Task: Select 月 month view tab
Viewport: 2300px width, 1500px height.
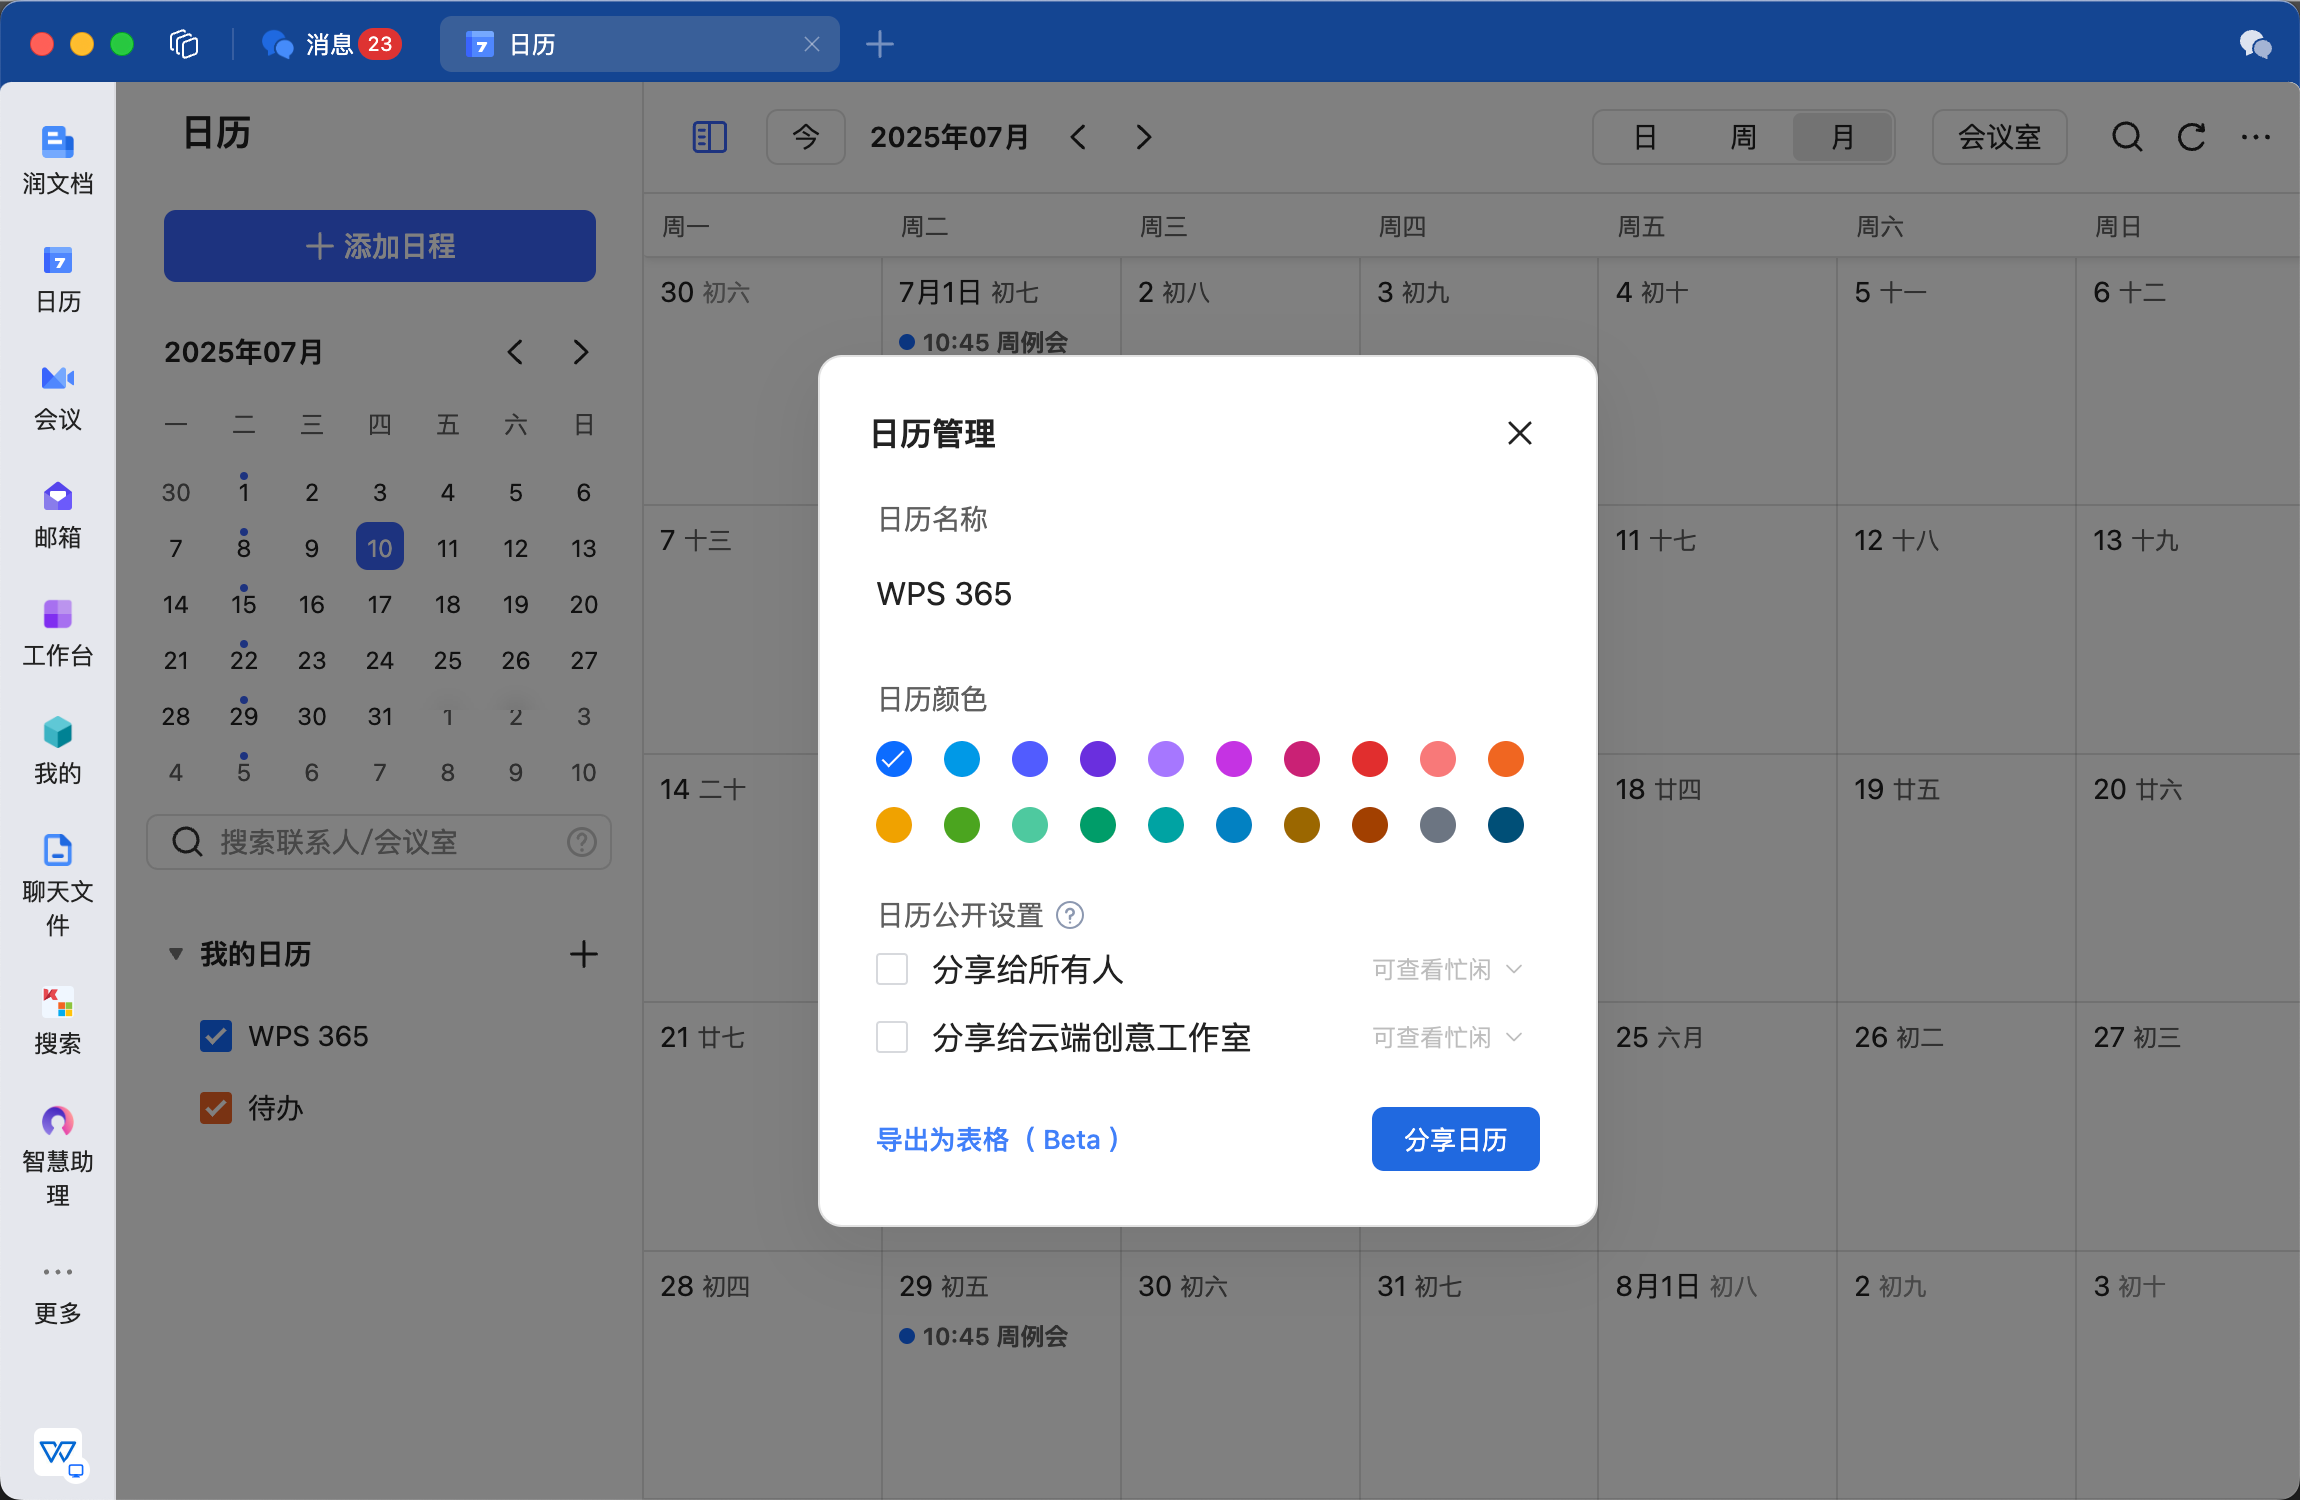Action: coord(1842,137)
